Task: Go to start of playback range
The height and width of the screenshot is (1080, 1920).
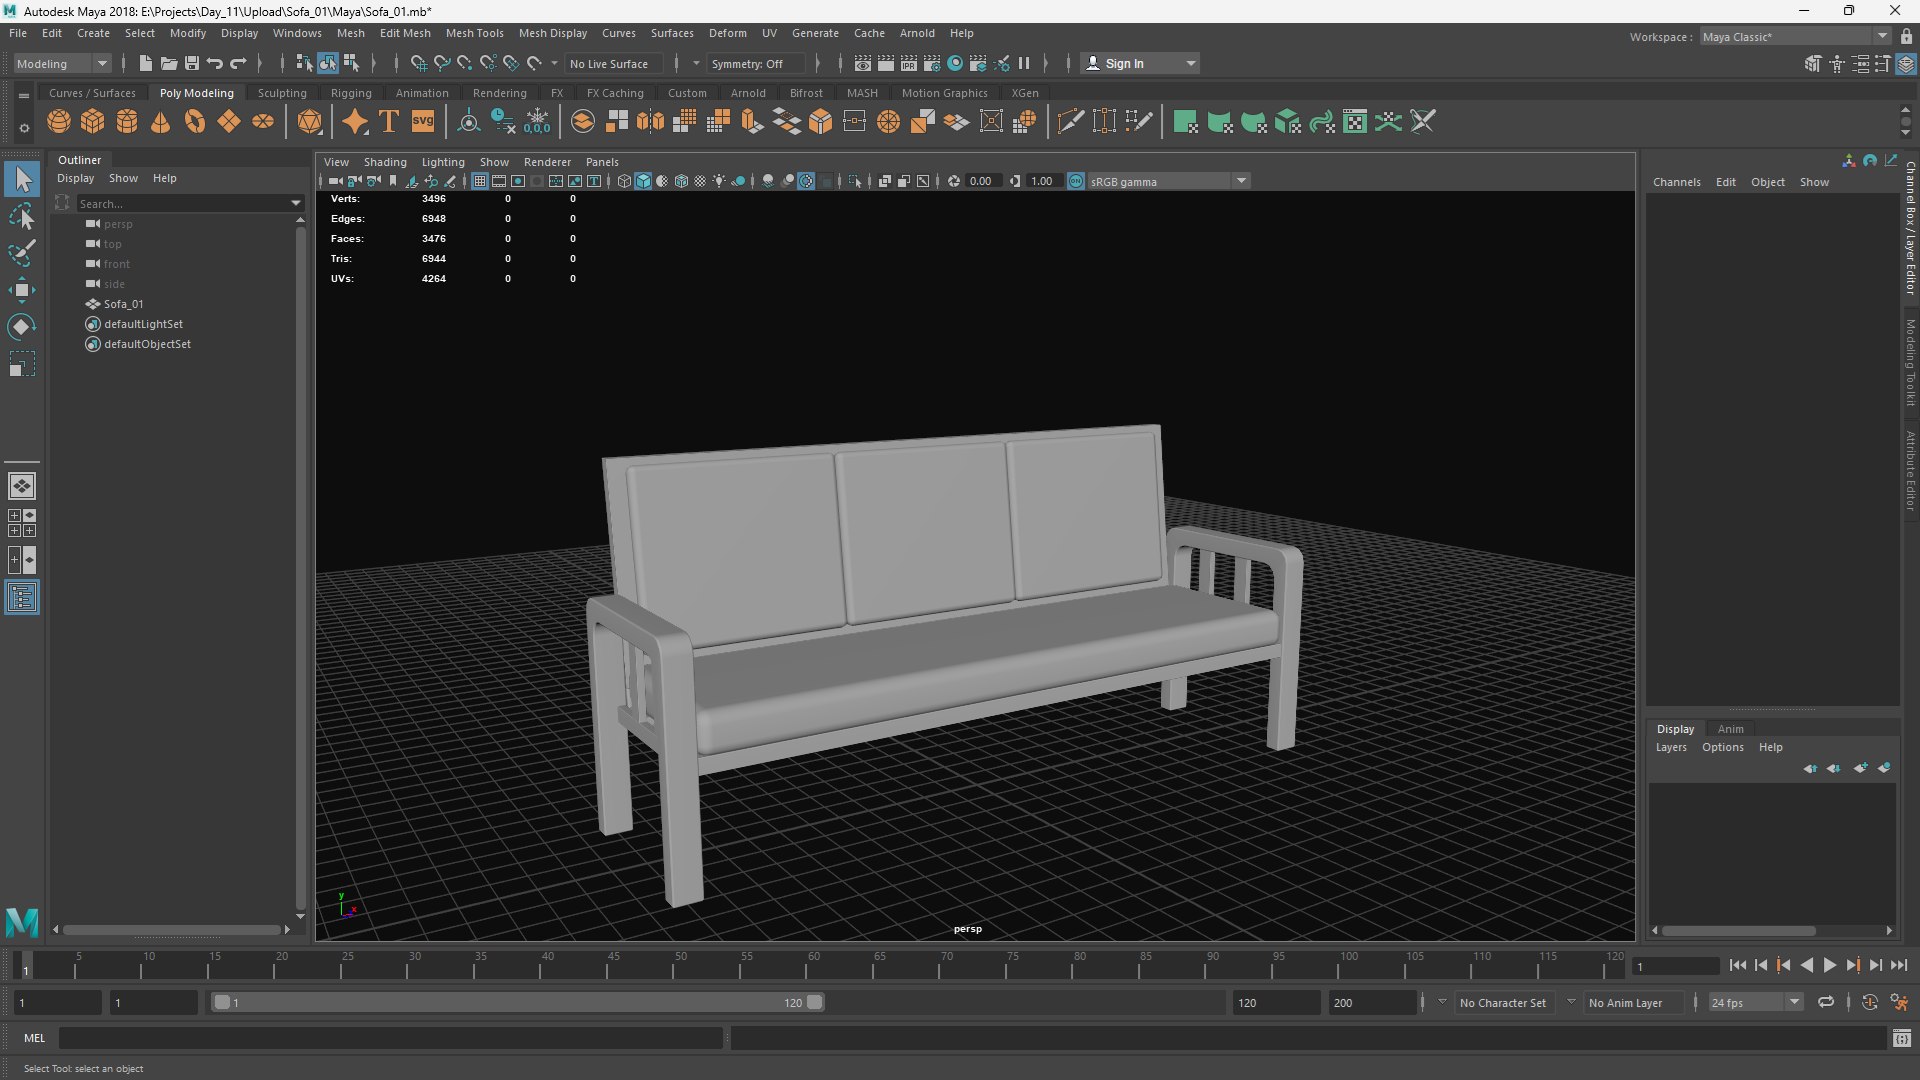Action: coord(1738,965)
